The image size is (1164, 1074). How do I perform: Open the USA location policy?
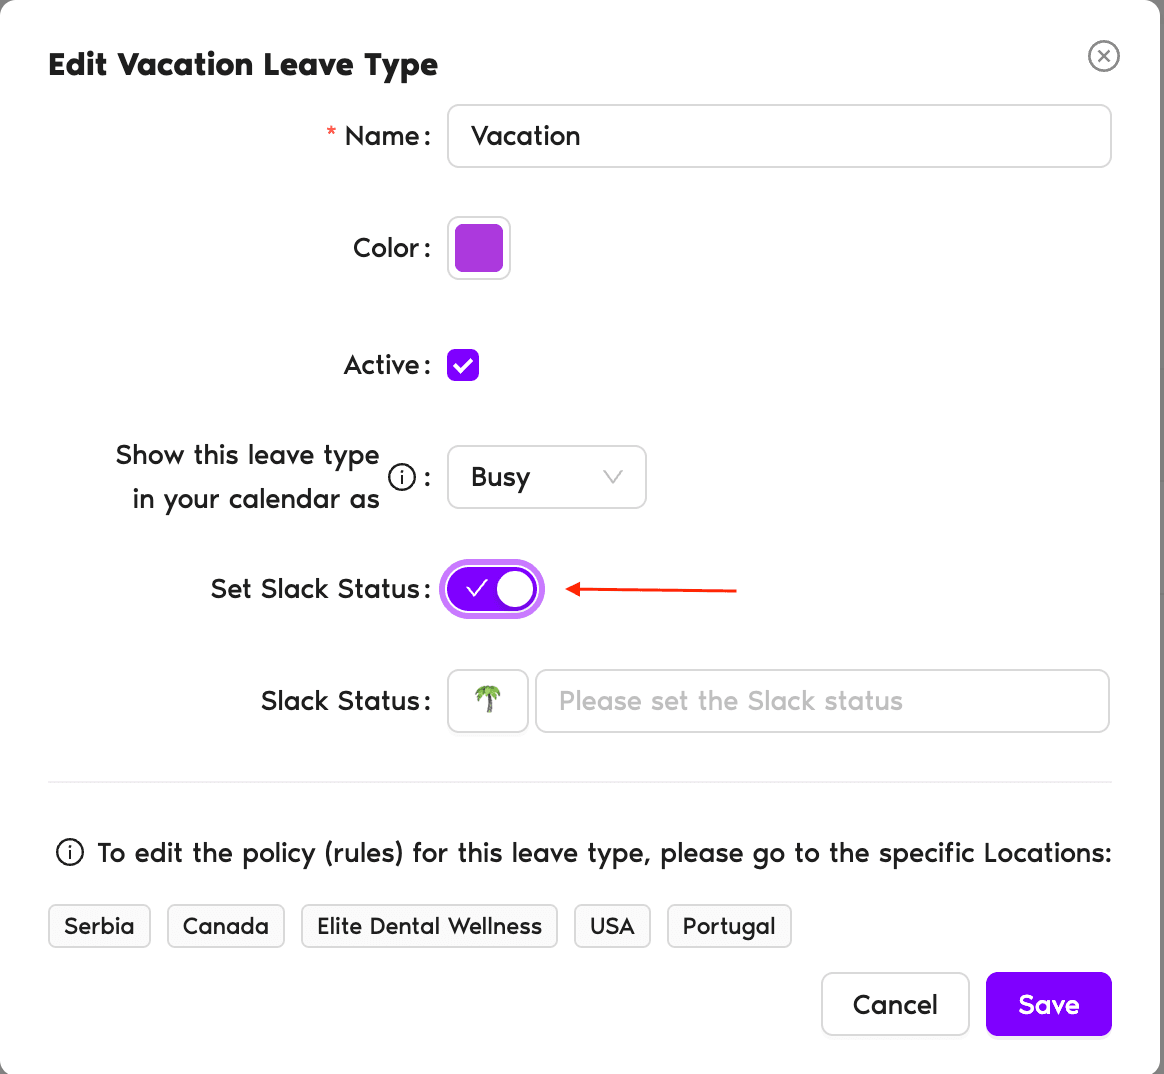pyautogui.click(x=612, y=926)
